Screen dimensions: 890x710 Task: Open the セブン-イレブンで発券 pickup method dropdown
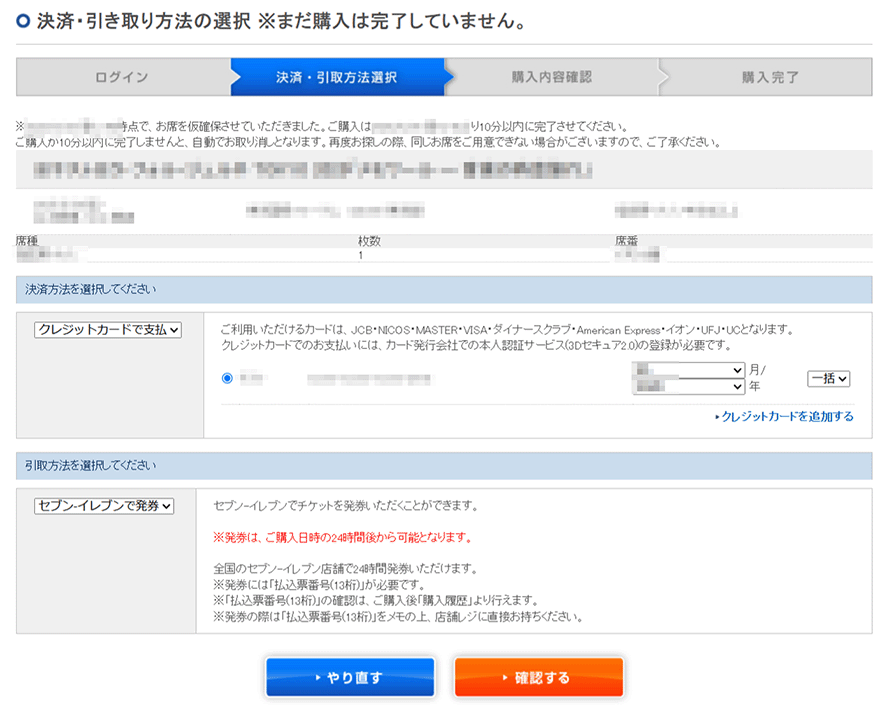coord(104,506)
